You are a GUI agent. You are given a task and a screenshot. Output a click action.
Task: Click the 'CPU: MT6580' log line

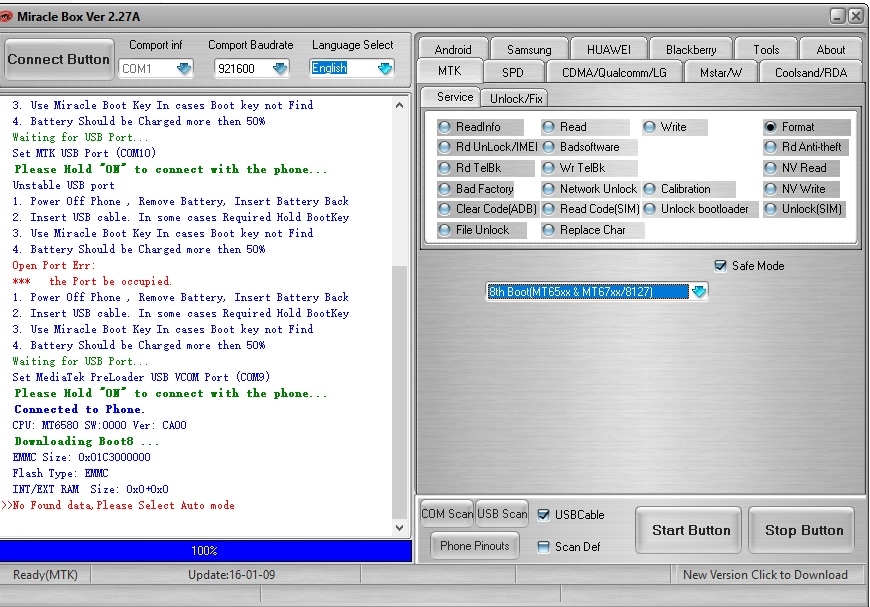[x=99, y=426]
